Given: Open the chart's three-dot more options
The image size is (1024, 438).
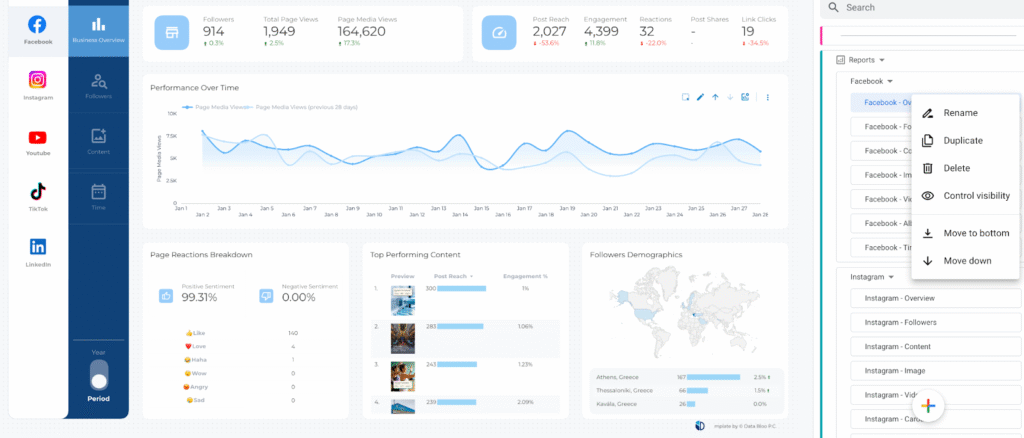Looking at the screenshot, I should click(x=768, y=97).
